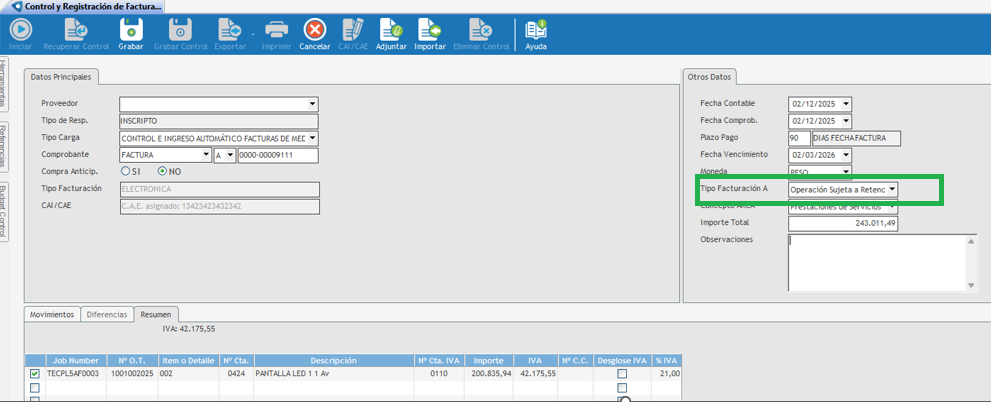Viewport: 991px width, 402px height.
Task: Select SI for Compra Anticip.
Action: [x=125, y=172]
